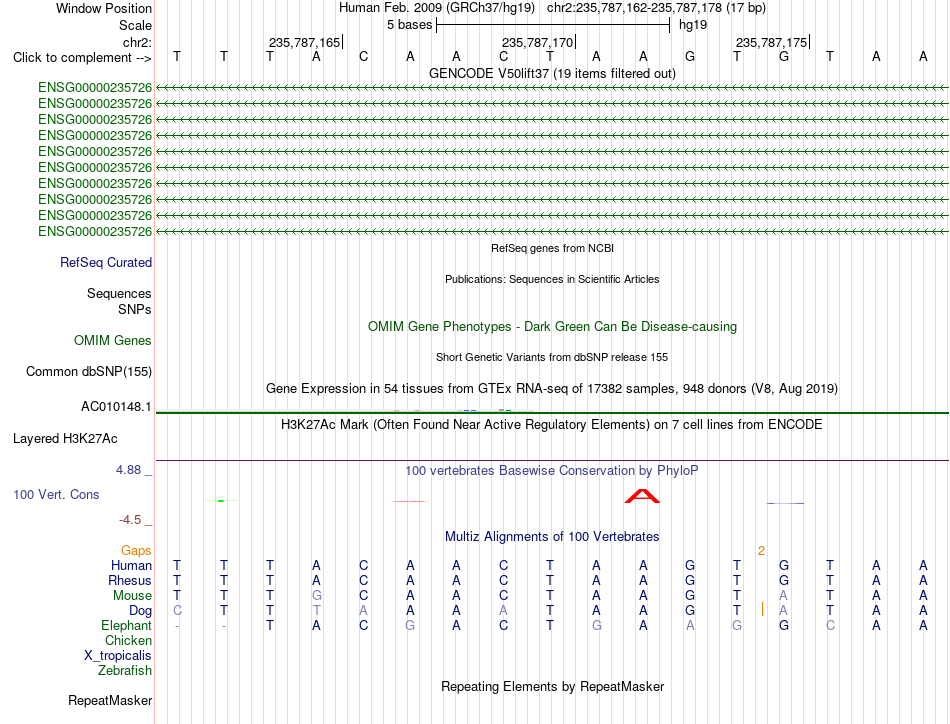Click the -4.5 PhyloP lower limit value
Viewport: 950px width, 724px height.
coord(130,520)
